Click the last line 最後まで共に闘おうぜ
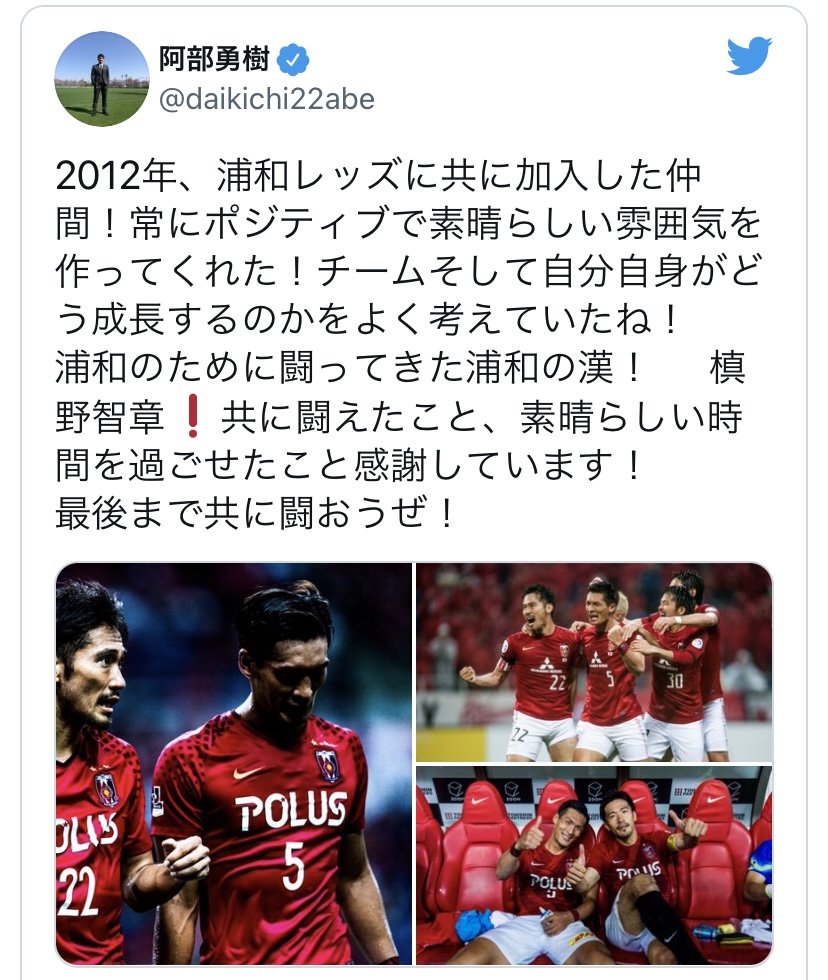Image resolution: width=828 pixels, height=980 pixels. click(x=254, y=513)
